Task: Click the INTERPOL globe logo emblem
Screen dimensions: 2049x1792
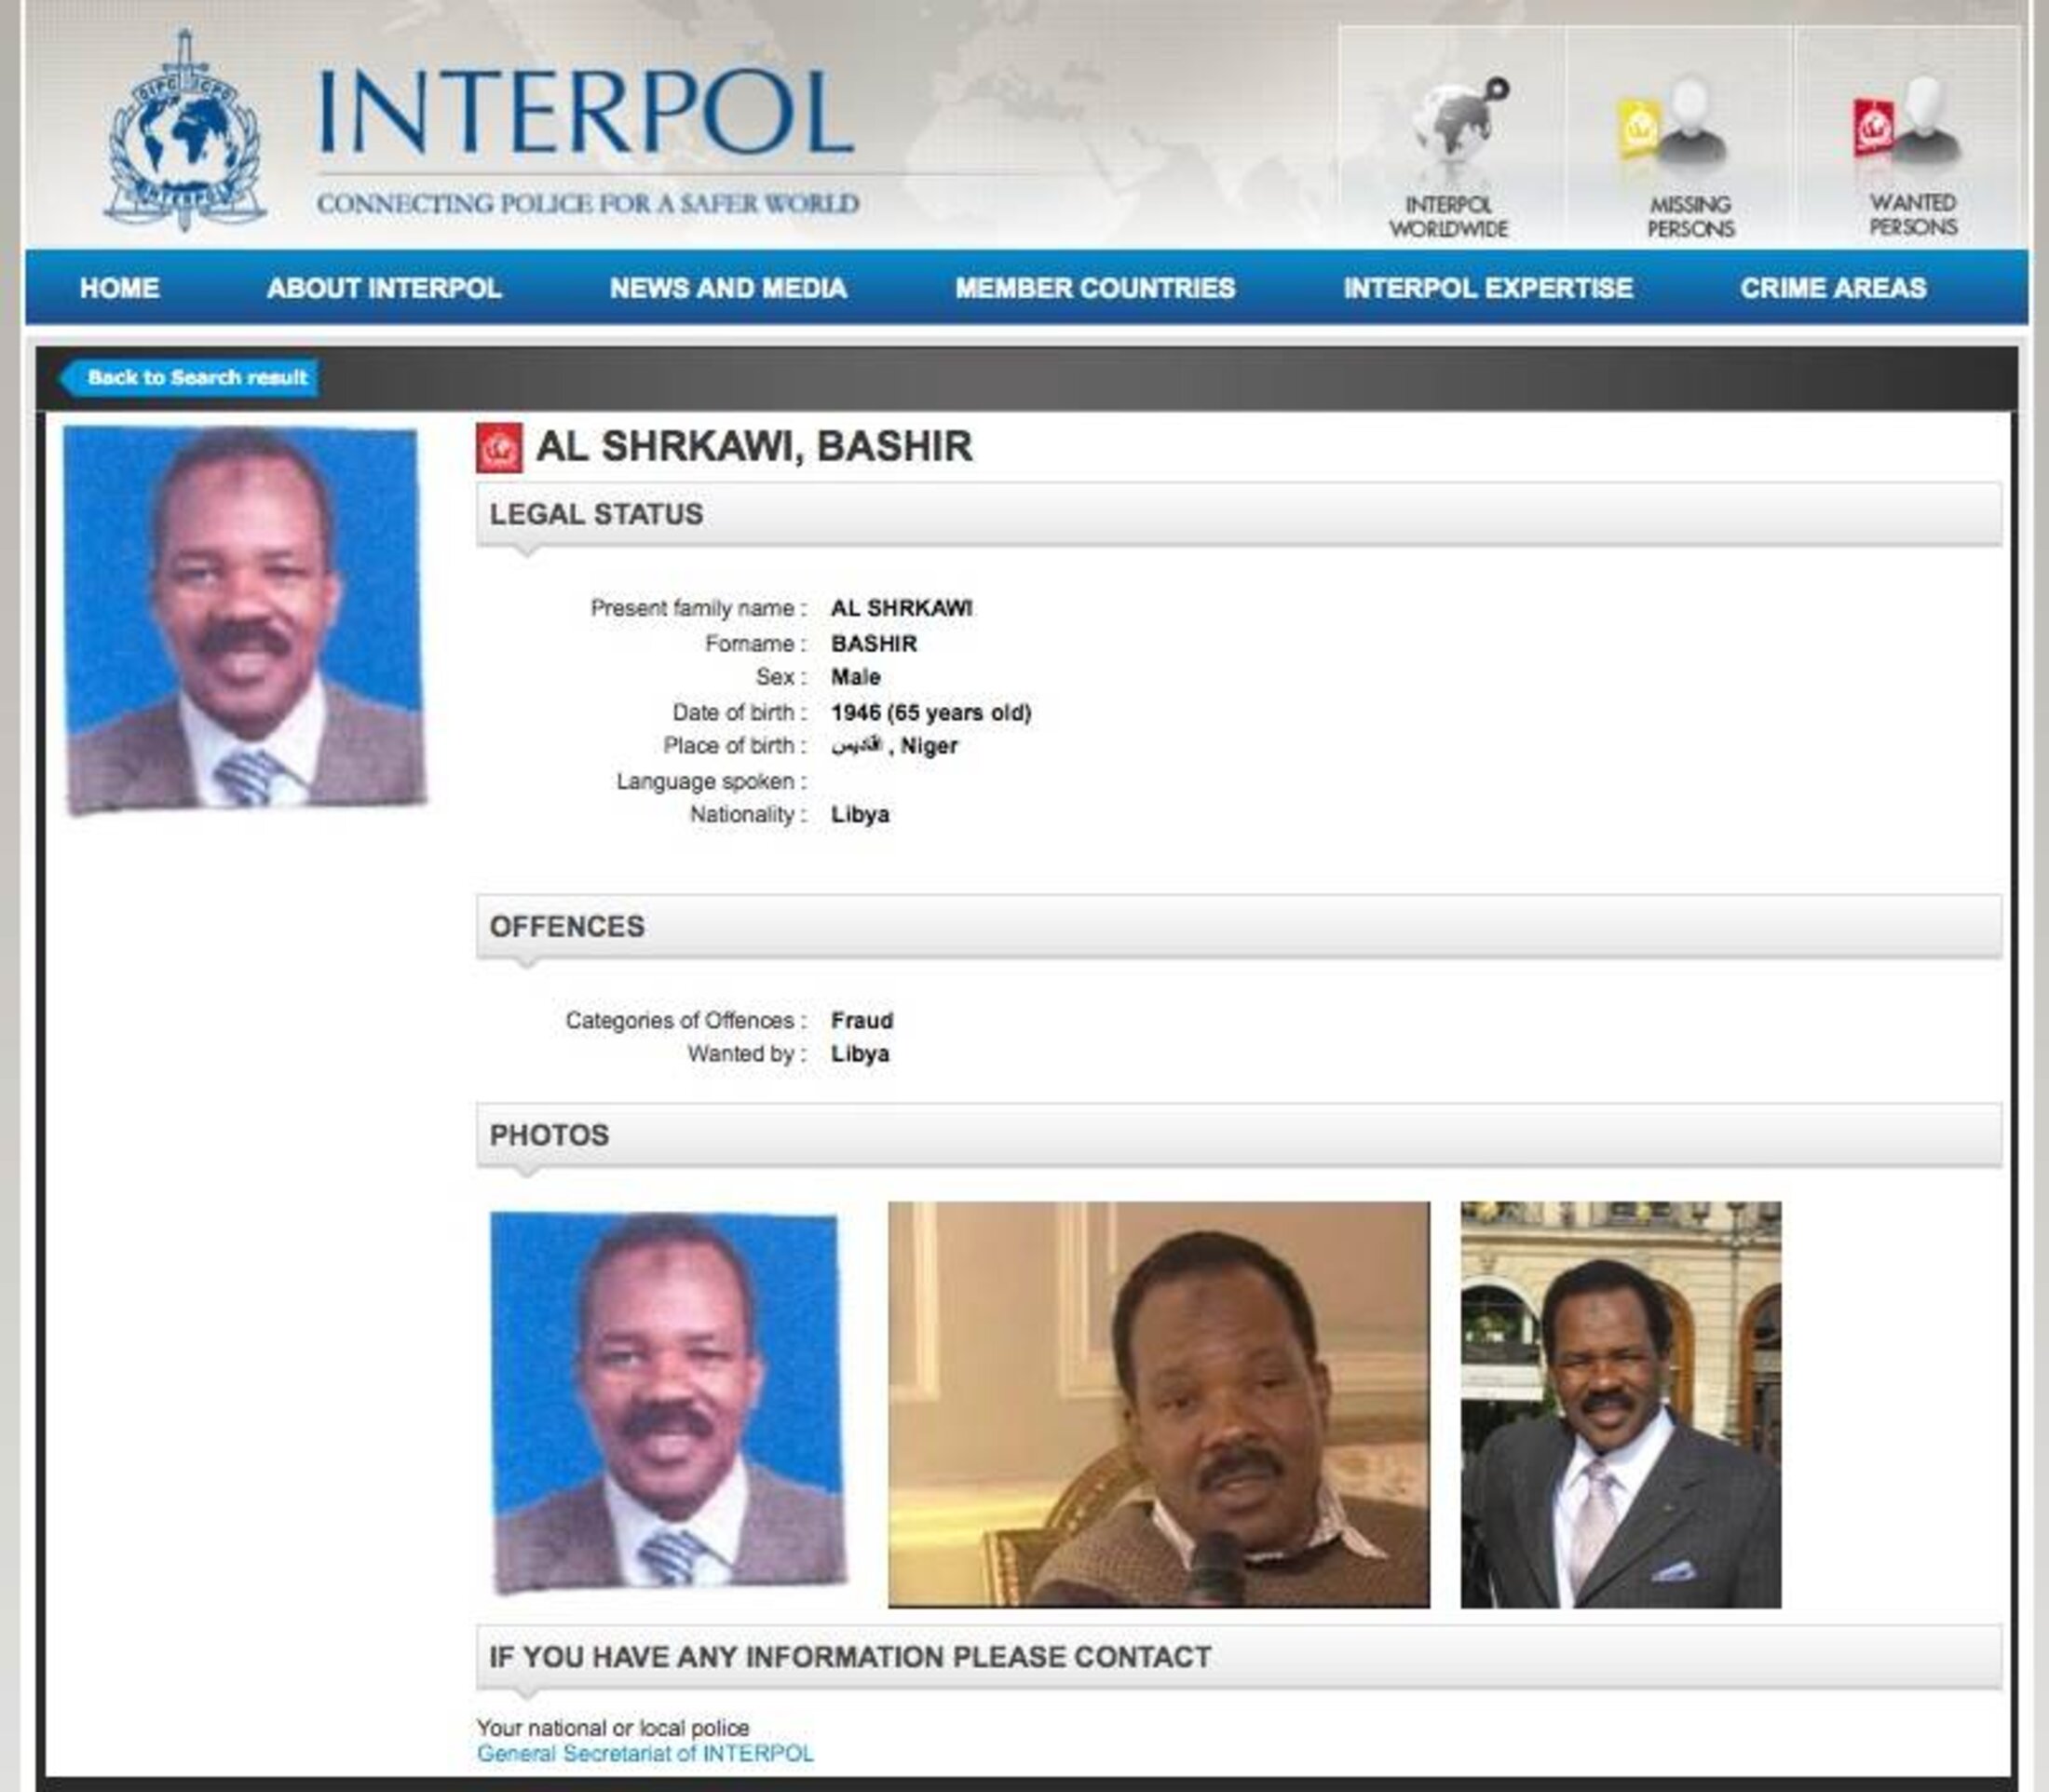Action: [x=184, y=132]
